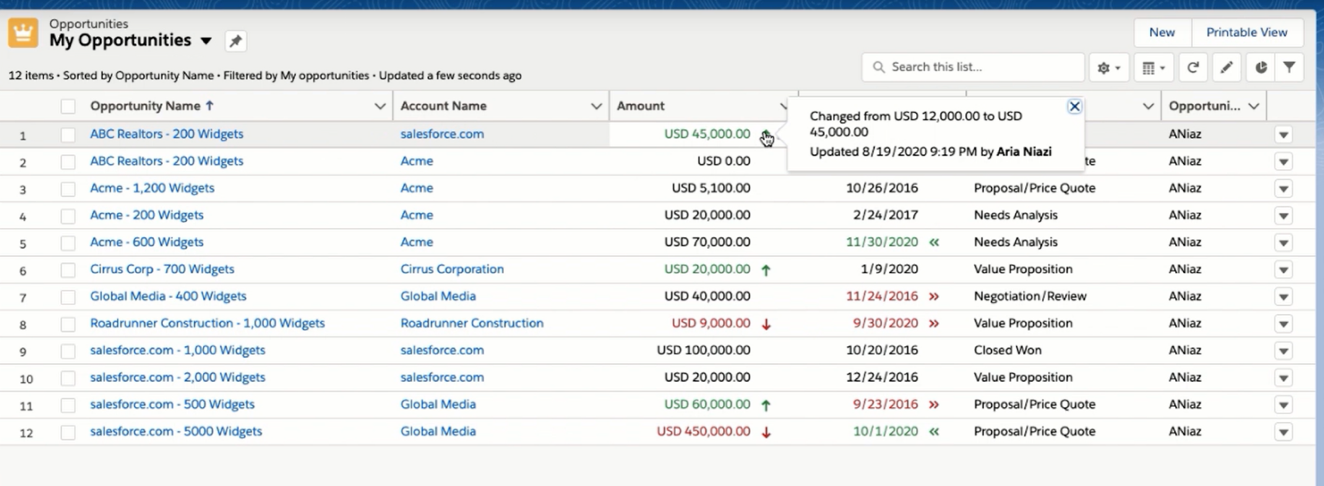Click the green up arrow beside USD 60,000.00

(x=766, y=405)
